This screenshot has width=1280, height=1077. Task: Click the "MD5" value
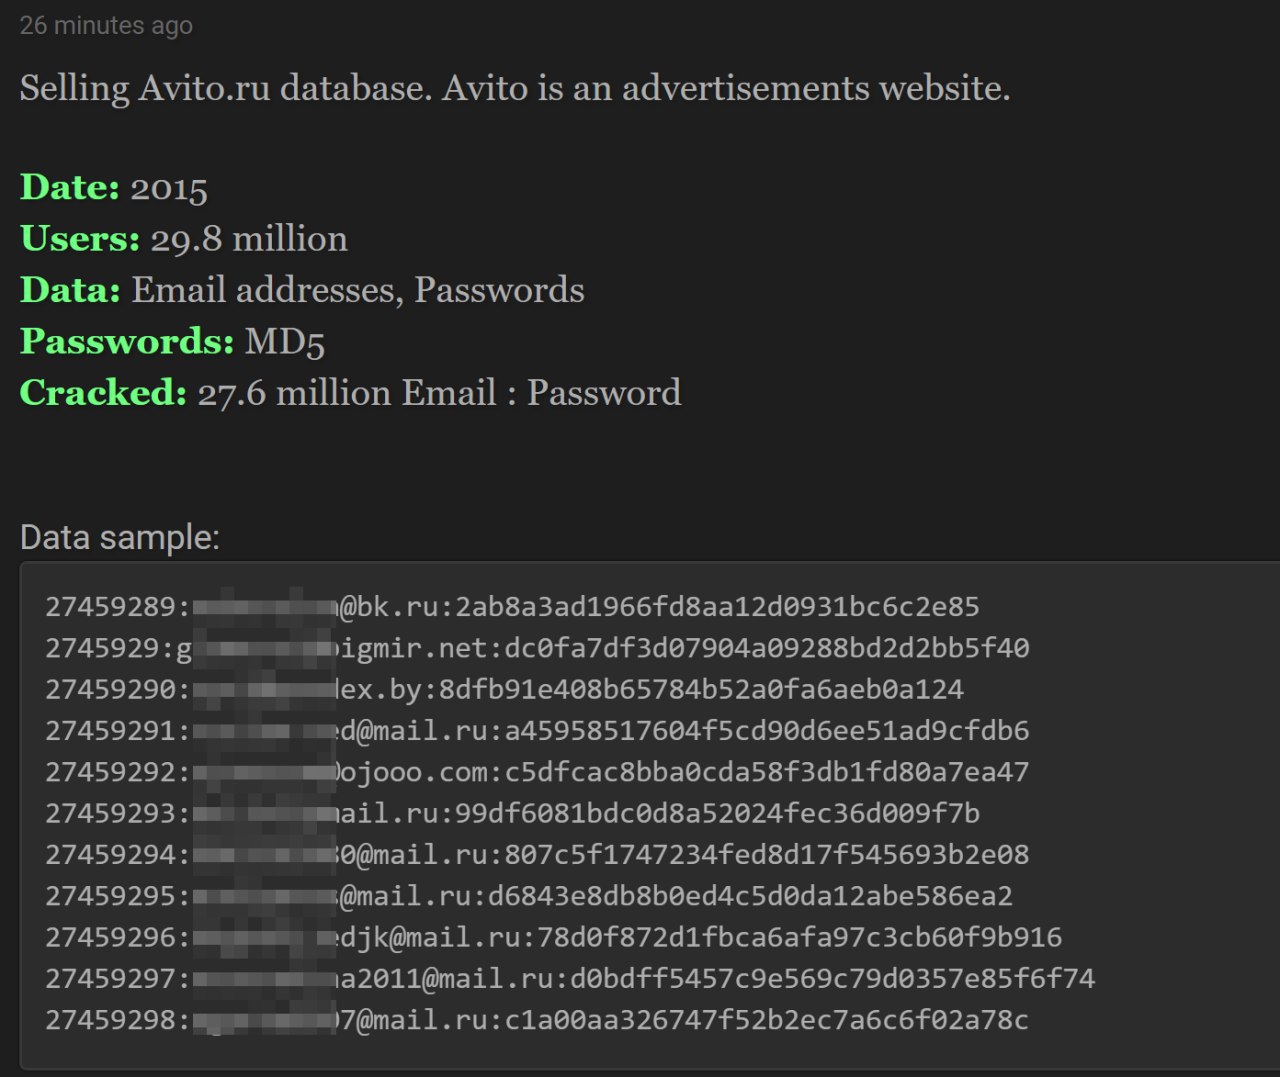tap(285, 341)
